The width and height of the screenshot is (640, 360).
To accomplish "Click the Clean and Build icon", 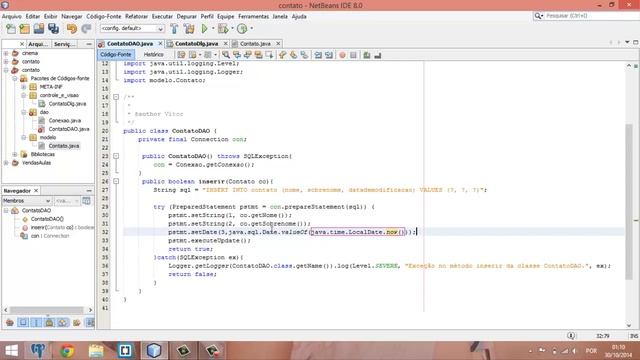I will click(189, 29).
